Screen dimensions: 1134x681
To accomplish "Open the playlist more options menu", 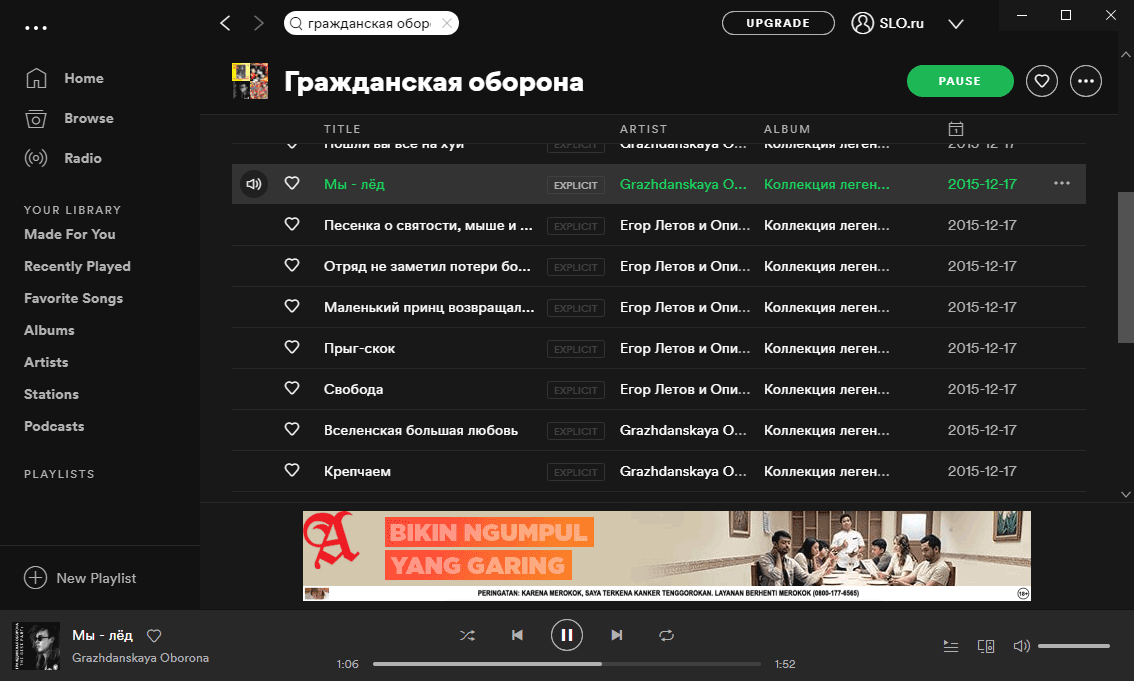I will [1086, 81].
